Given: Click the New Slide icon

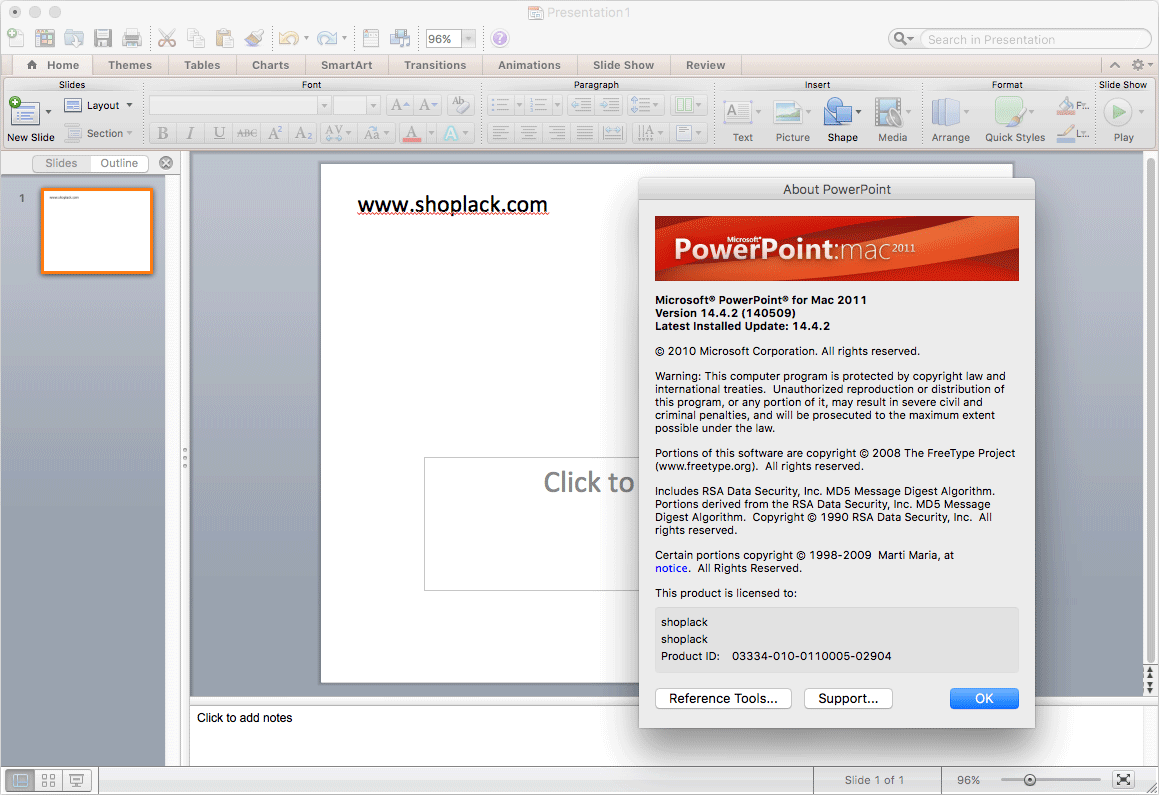Looking at the screenshot, I should (24, 112).
